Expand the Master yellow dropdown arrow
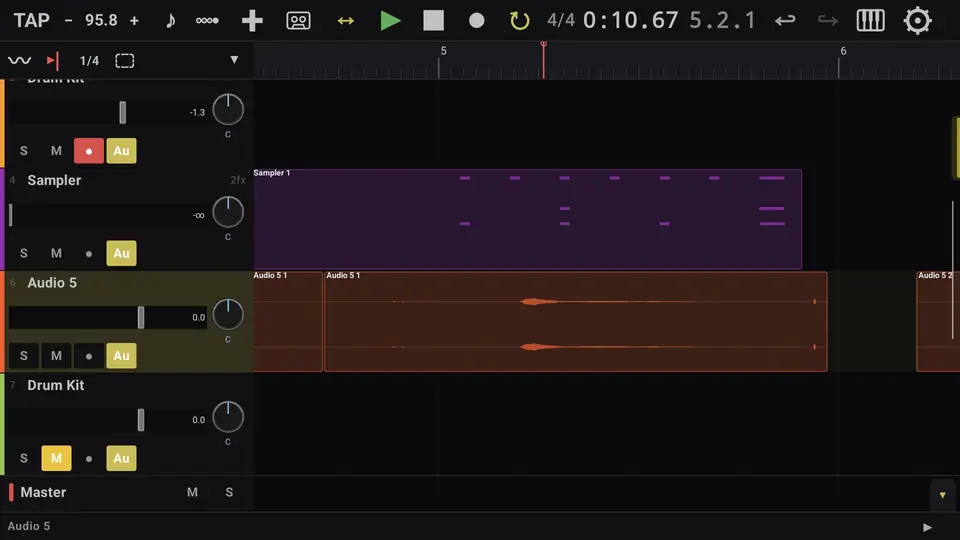Image resolution: width=960 pixels, height=540 pixels. point(942,495)
